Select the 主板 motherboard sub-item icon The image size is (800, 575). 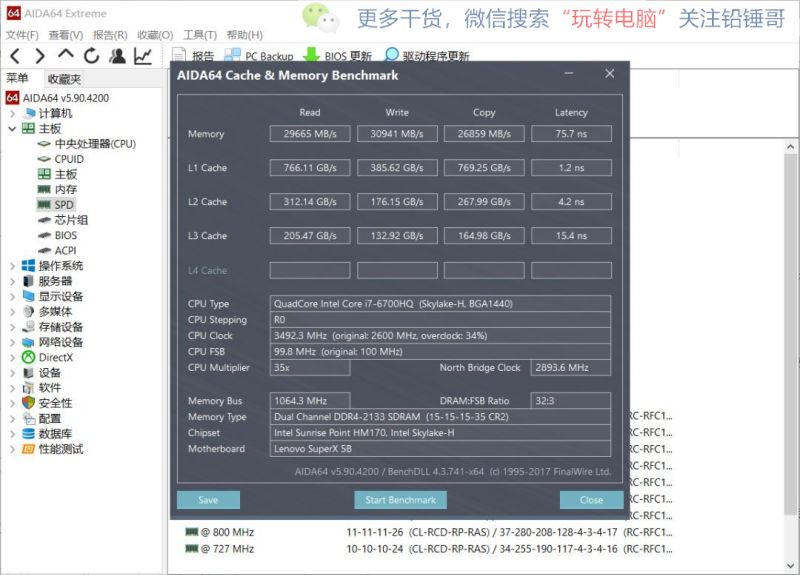click(x=44, y=174)
